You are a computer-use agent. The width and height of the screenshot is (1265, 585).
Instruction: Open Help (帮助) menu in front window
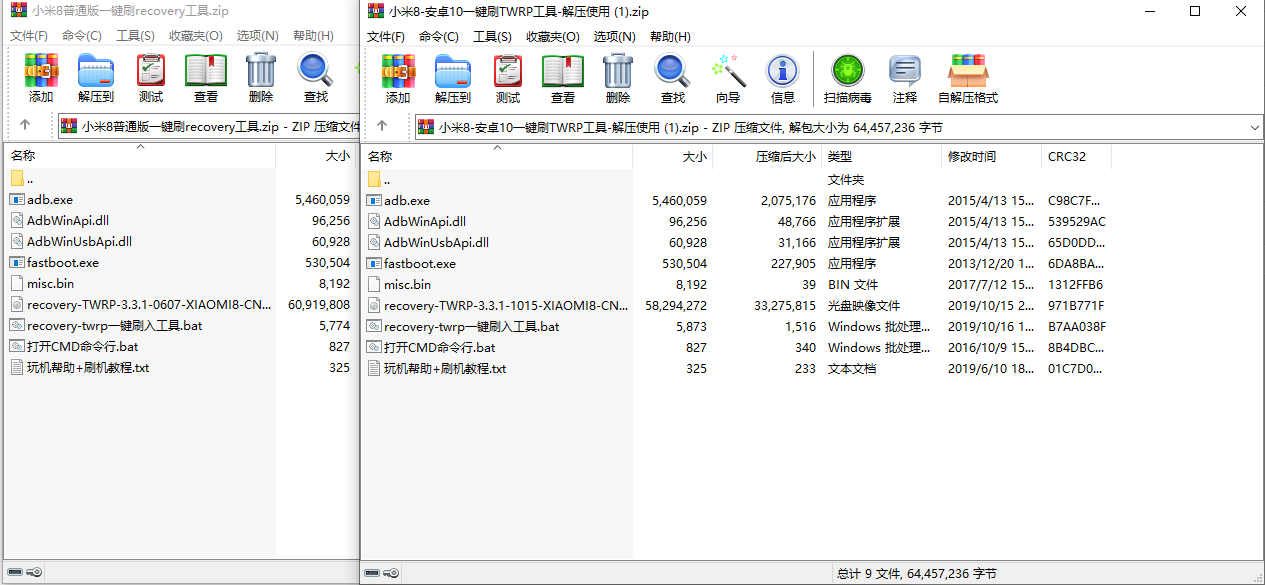(670, 37)
